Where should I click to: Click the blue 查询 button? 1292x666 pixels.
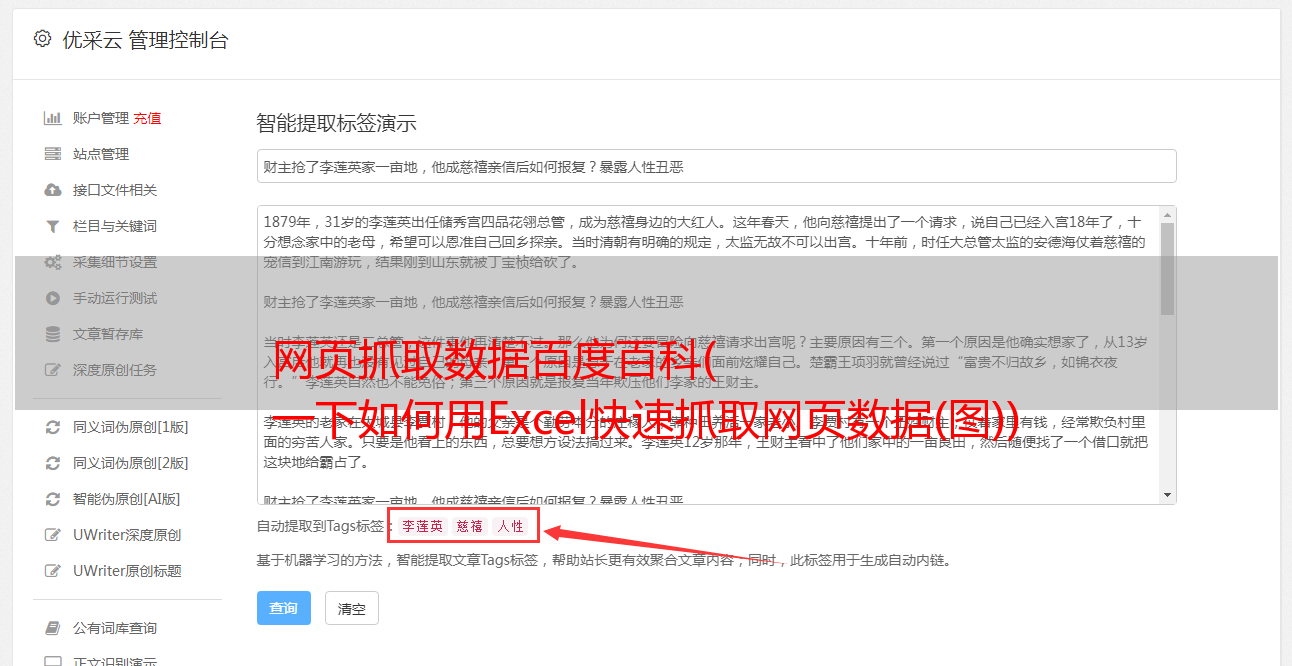click(x=284, y=608)
